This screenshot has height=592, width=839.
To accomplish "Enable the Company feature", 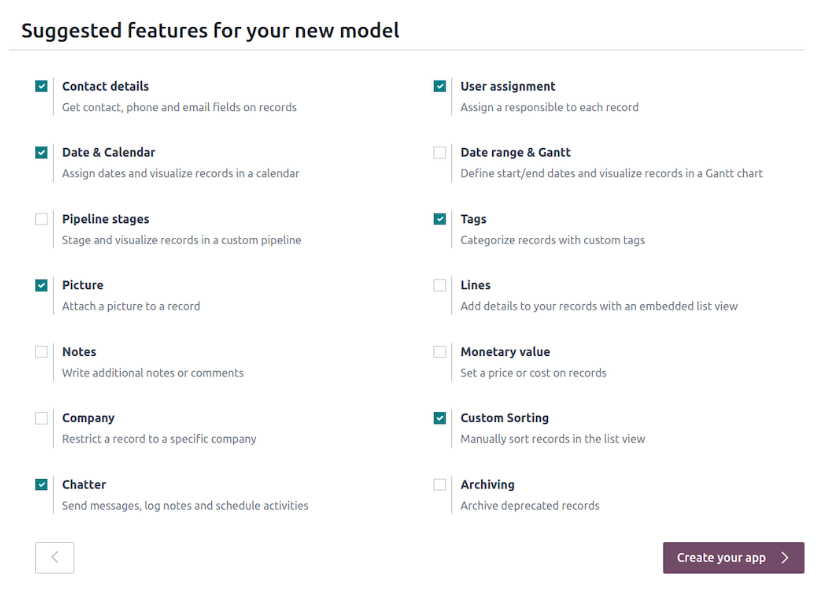I will click(x=41, y=417).
